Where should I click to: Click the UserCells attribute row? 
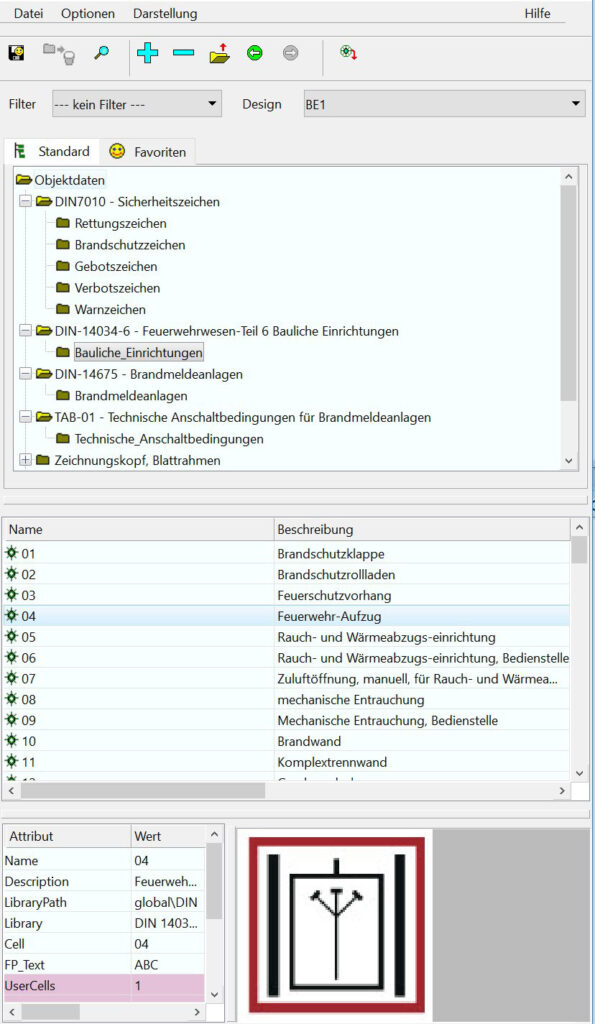coord(105,985)
